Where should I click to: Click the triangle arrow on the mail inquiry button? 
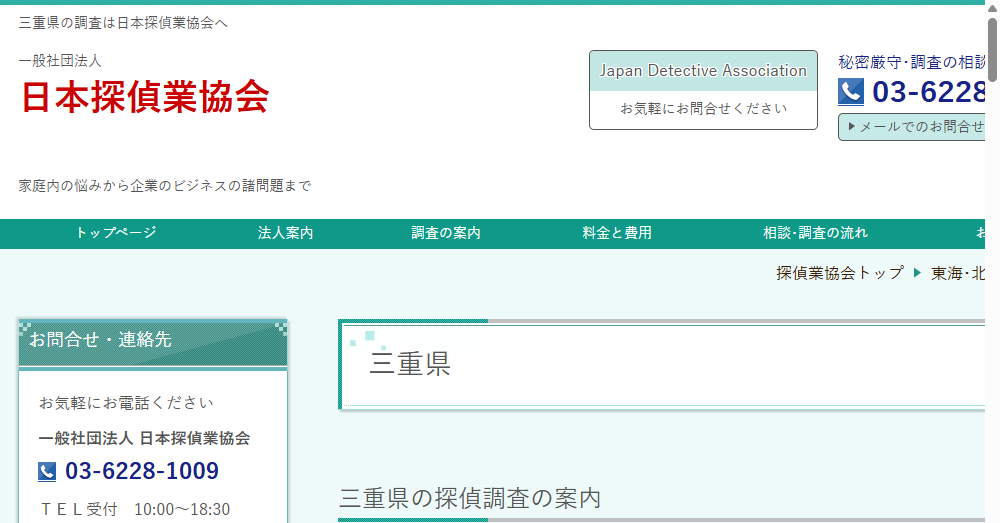[x=851, y=127]
